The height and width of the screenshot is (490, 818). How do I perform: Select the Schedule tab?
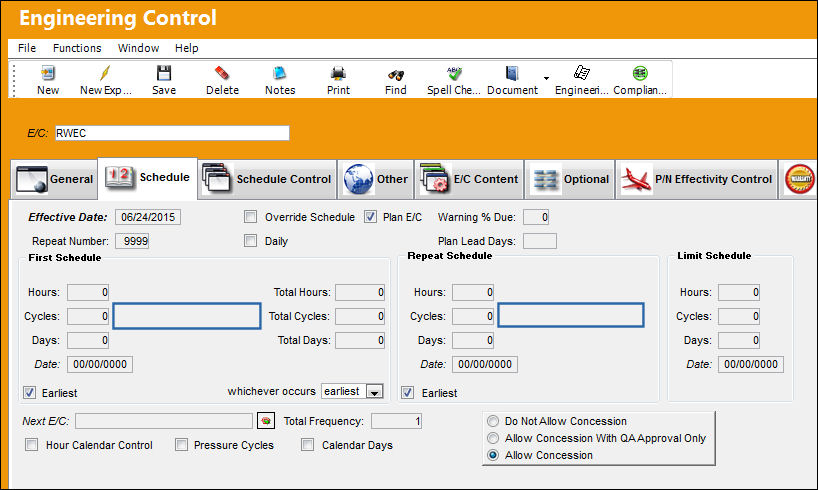[148, 178]
